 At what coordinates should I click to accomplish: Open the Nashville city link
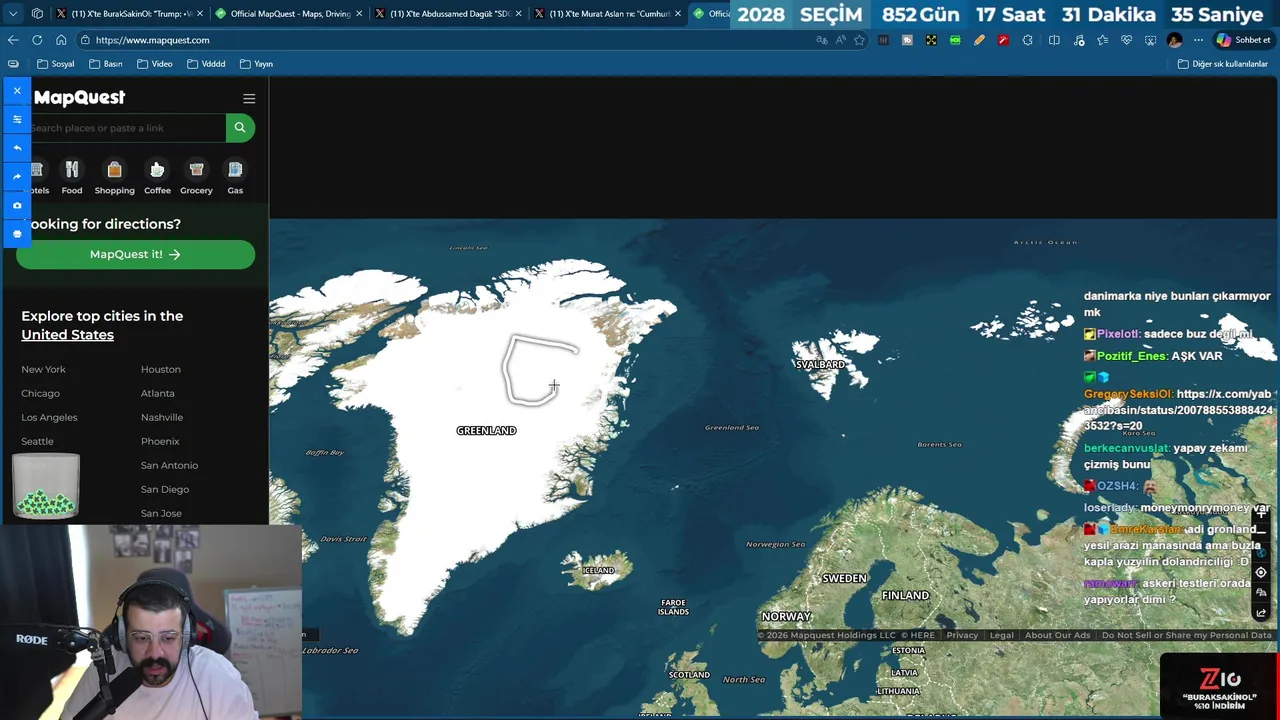tap(162, 417)
